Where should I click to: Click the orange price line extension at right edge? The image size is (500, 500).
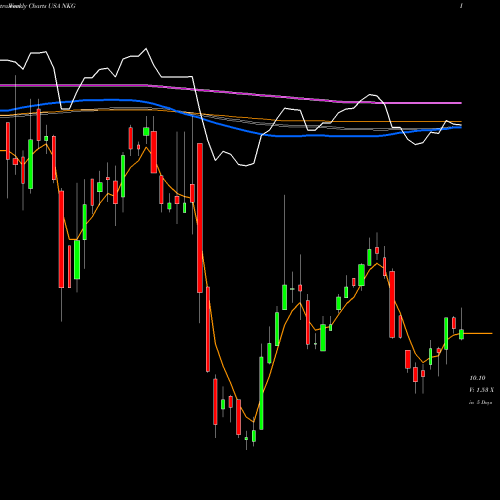point(478,333)
